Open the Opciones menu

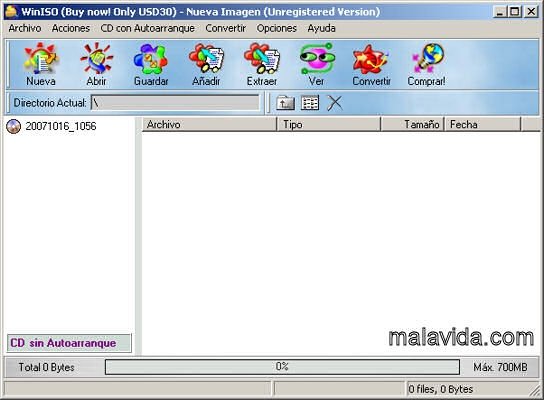pos(277,28)
